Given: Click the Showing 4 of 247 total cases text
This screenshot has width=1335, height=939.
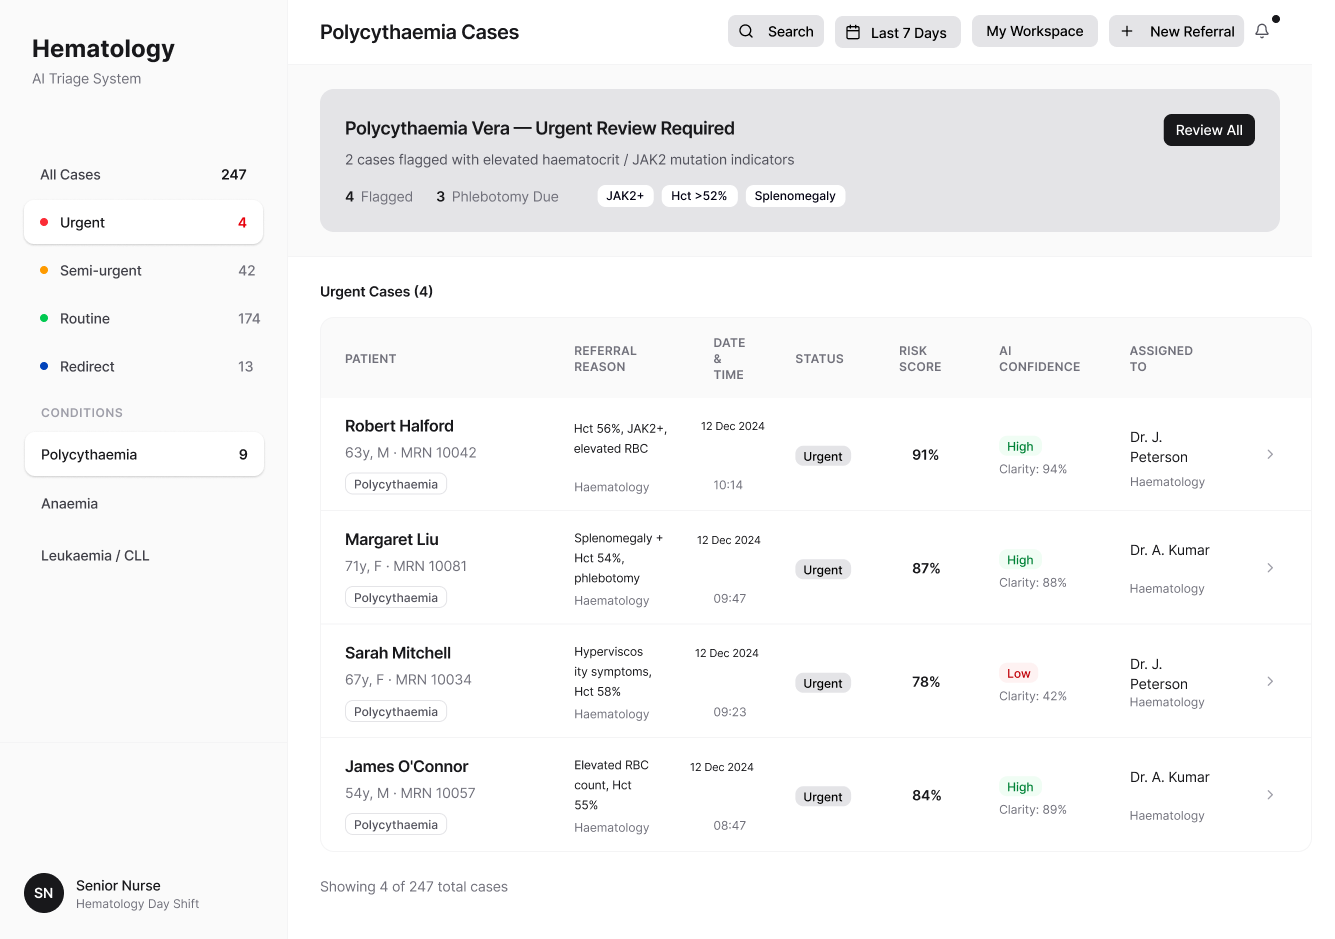Looking at the screenshot, I should (x=414, y=887).
